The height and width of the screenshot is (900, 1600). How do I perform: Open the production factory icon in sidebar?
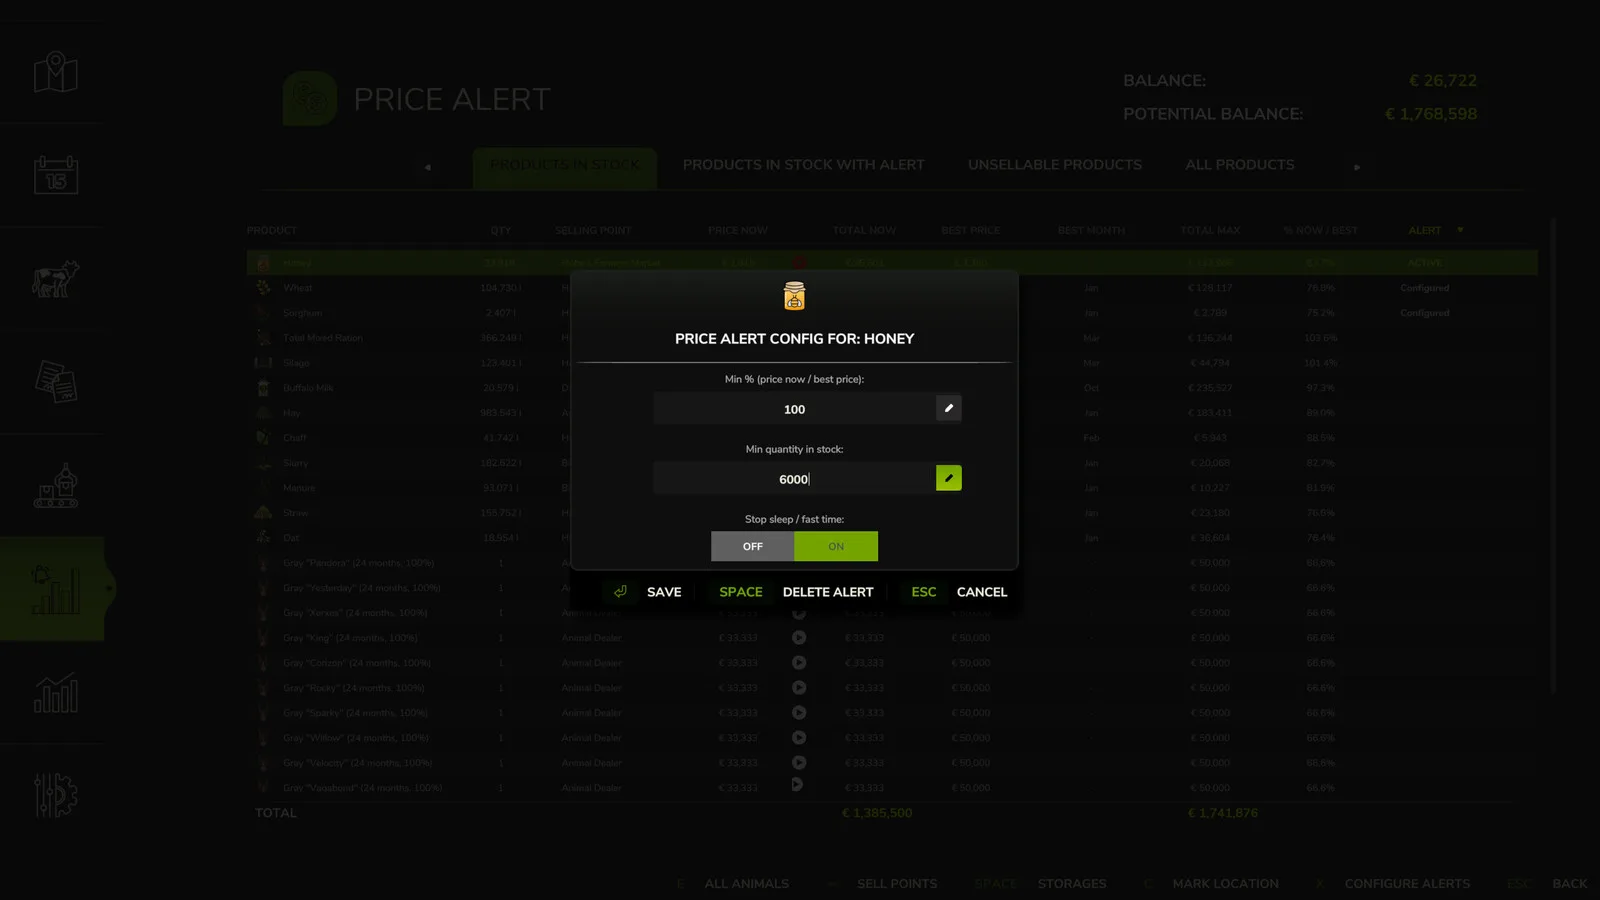(x=56, y=486)
